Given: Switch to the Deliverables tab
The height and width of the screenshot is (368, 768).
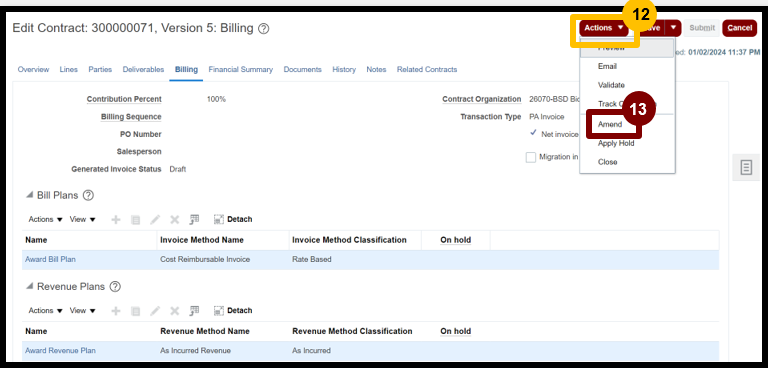Looking at the screenshot, I should pyautogui.click(x=143, y=70).
